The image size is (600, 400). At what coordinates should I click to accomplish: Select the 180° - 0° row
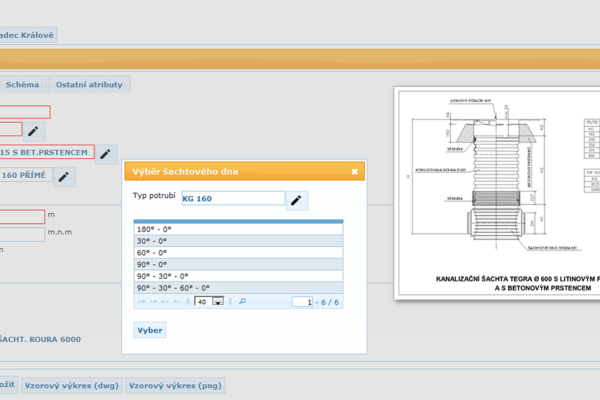(238, 229)
